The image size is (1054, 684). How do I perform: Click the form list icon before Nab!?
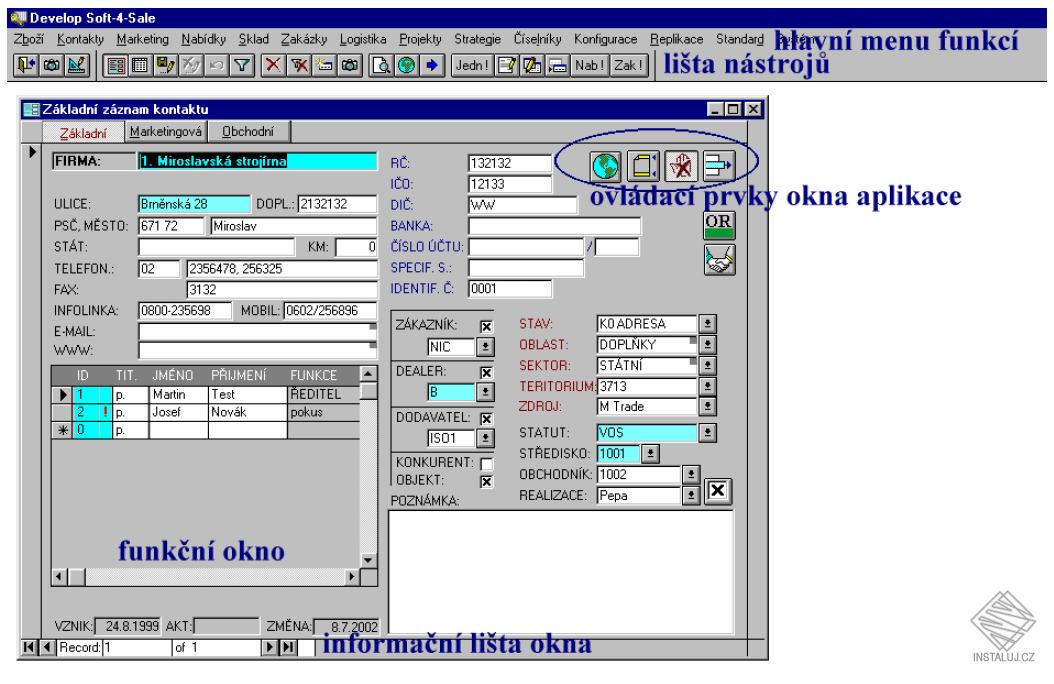557,65
